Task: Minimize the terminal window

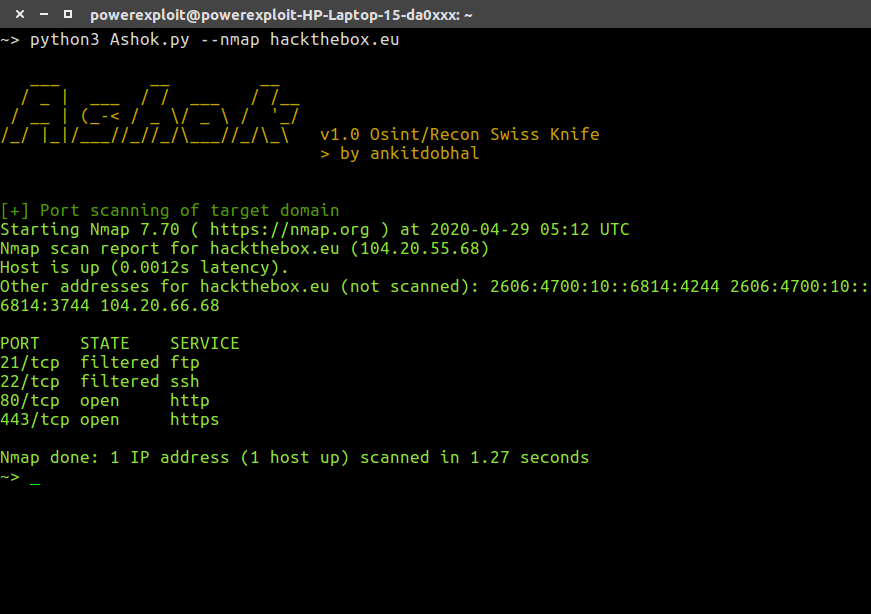Action: 44,14
